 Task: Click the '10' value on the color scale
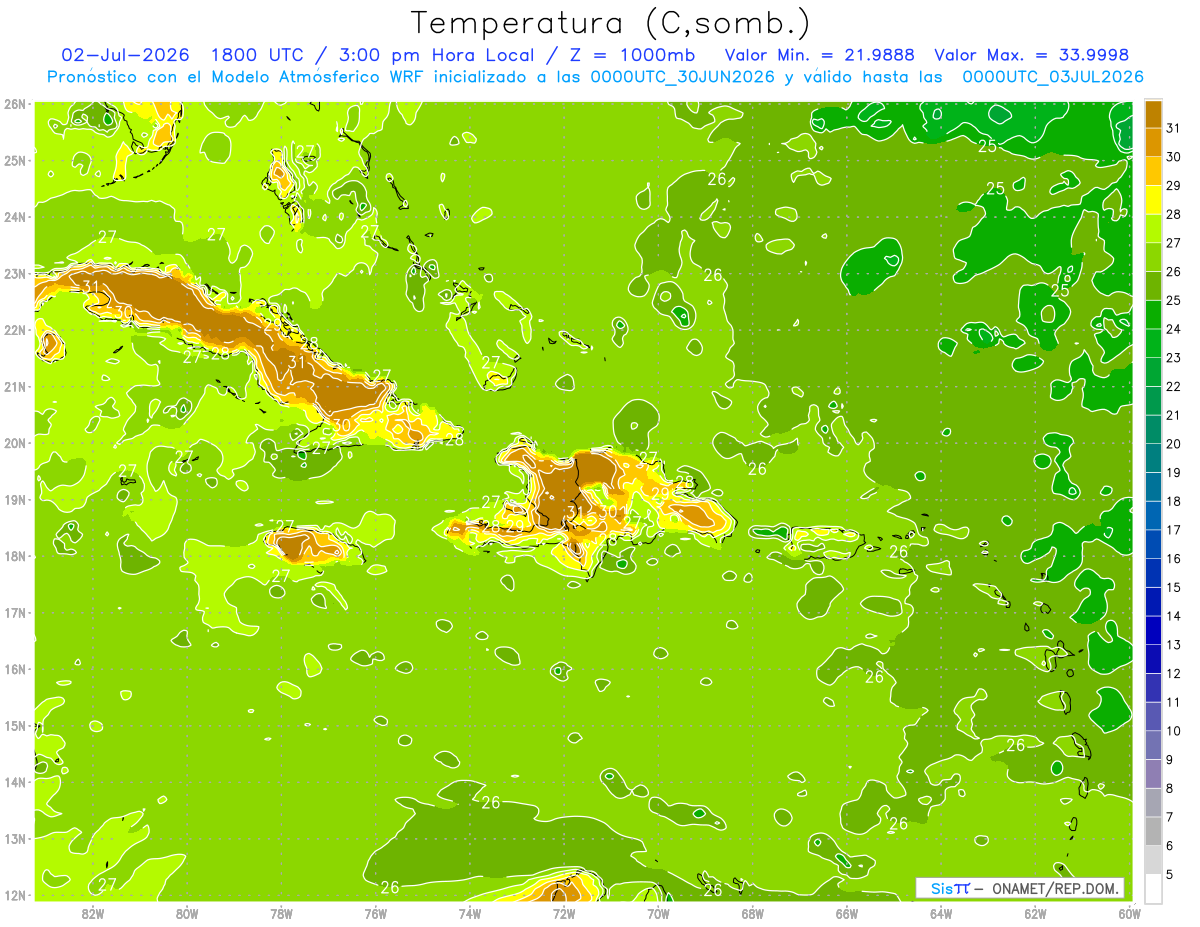pos(1173,731)
